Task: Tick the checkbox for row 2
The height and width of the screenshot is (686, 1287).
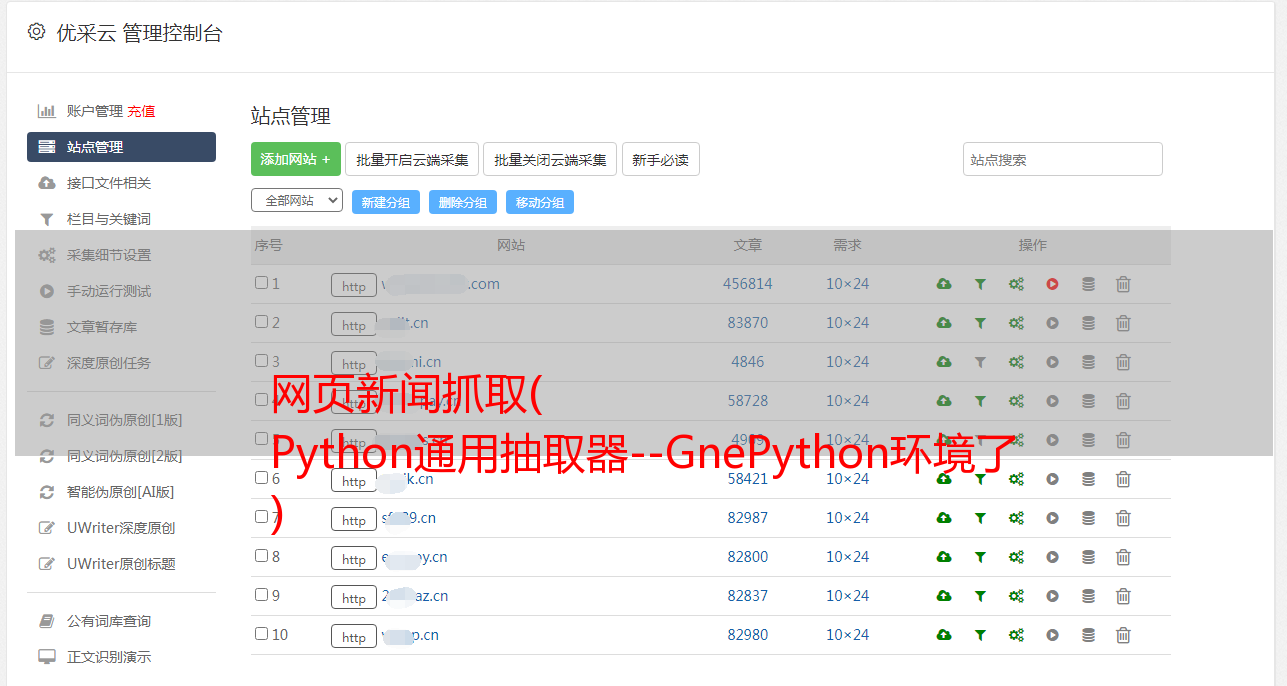Action: tap(261, 322)
